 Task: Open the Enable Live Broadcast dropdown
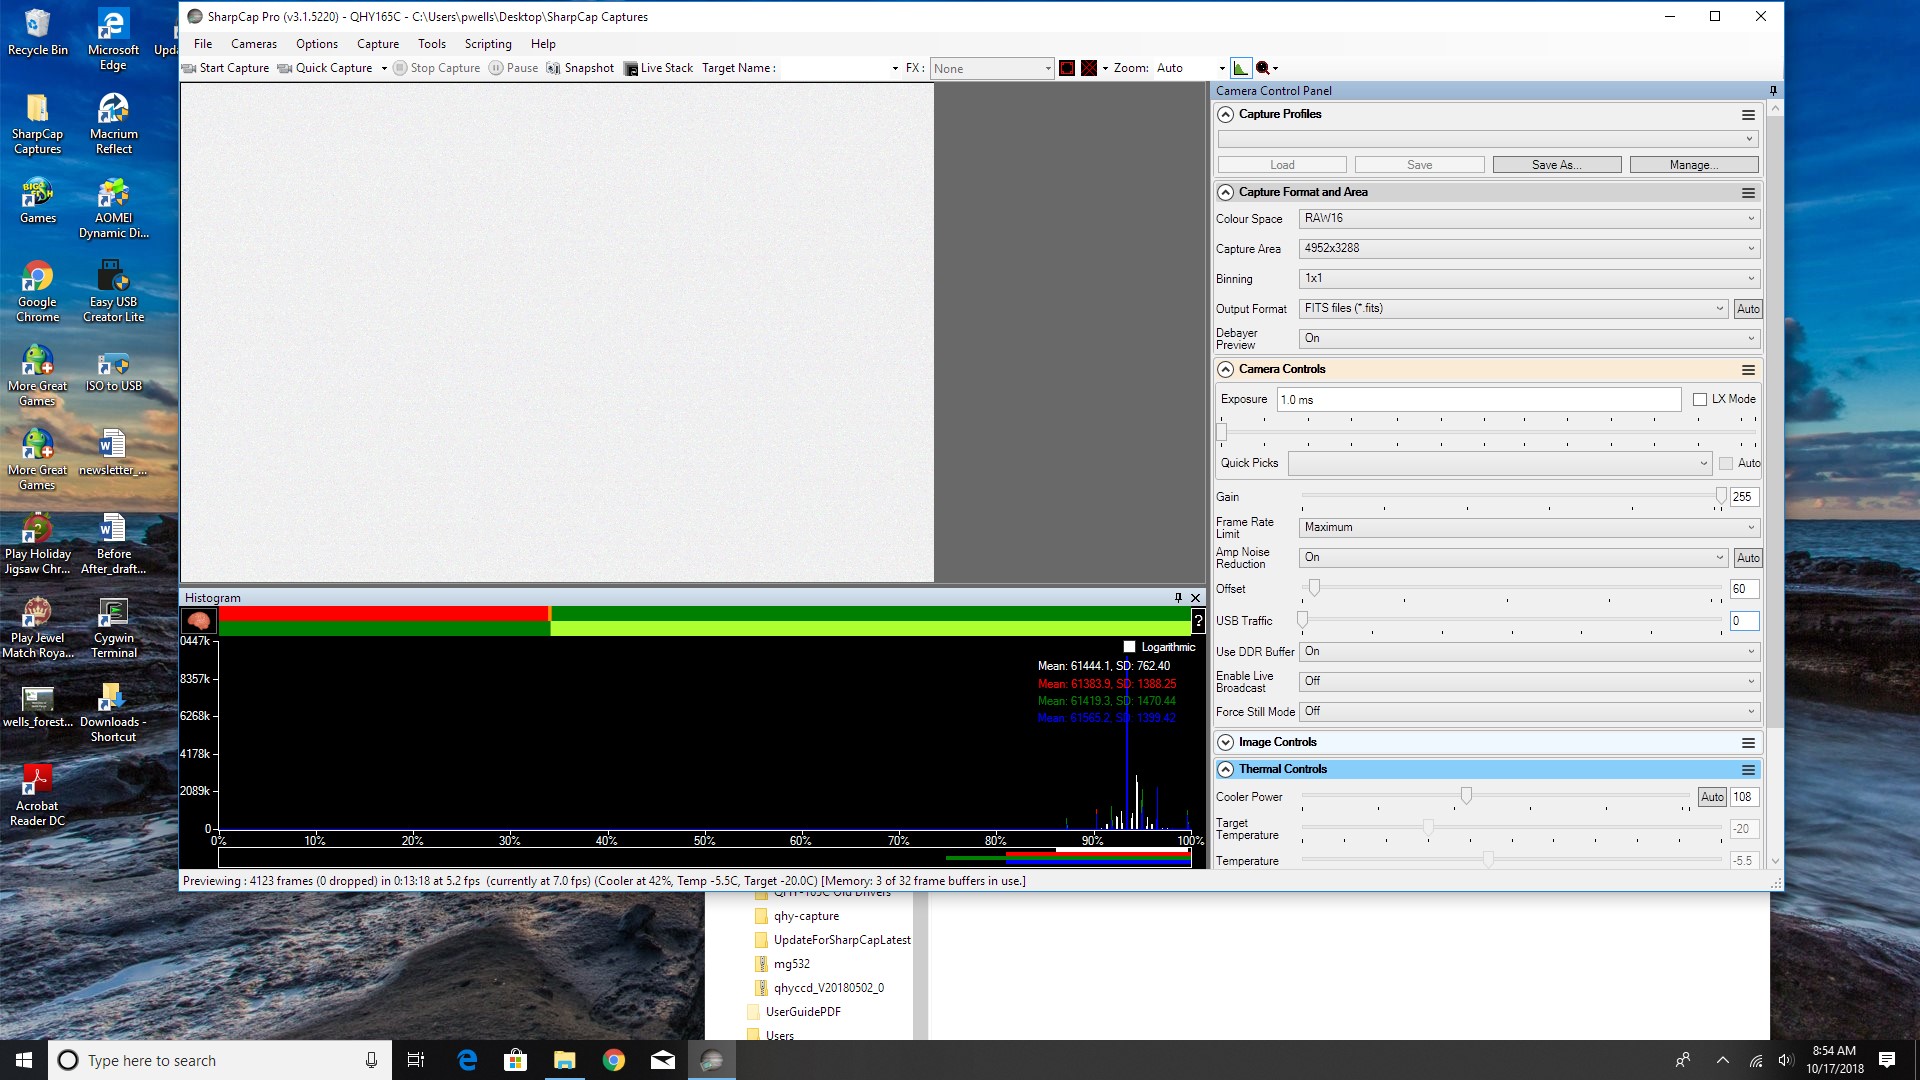[1529, 681]
